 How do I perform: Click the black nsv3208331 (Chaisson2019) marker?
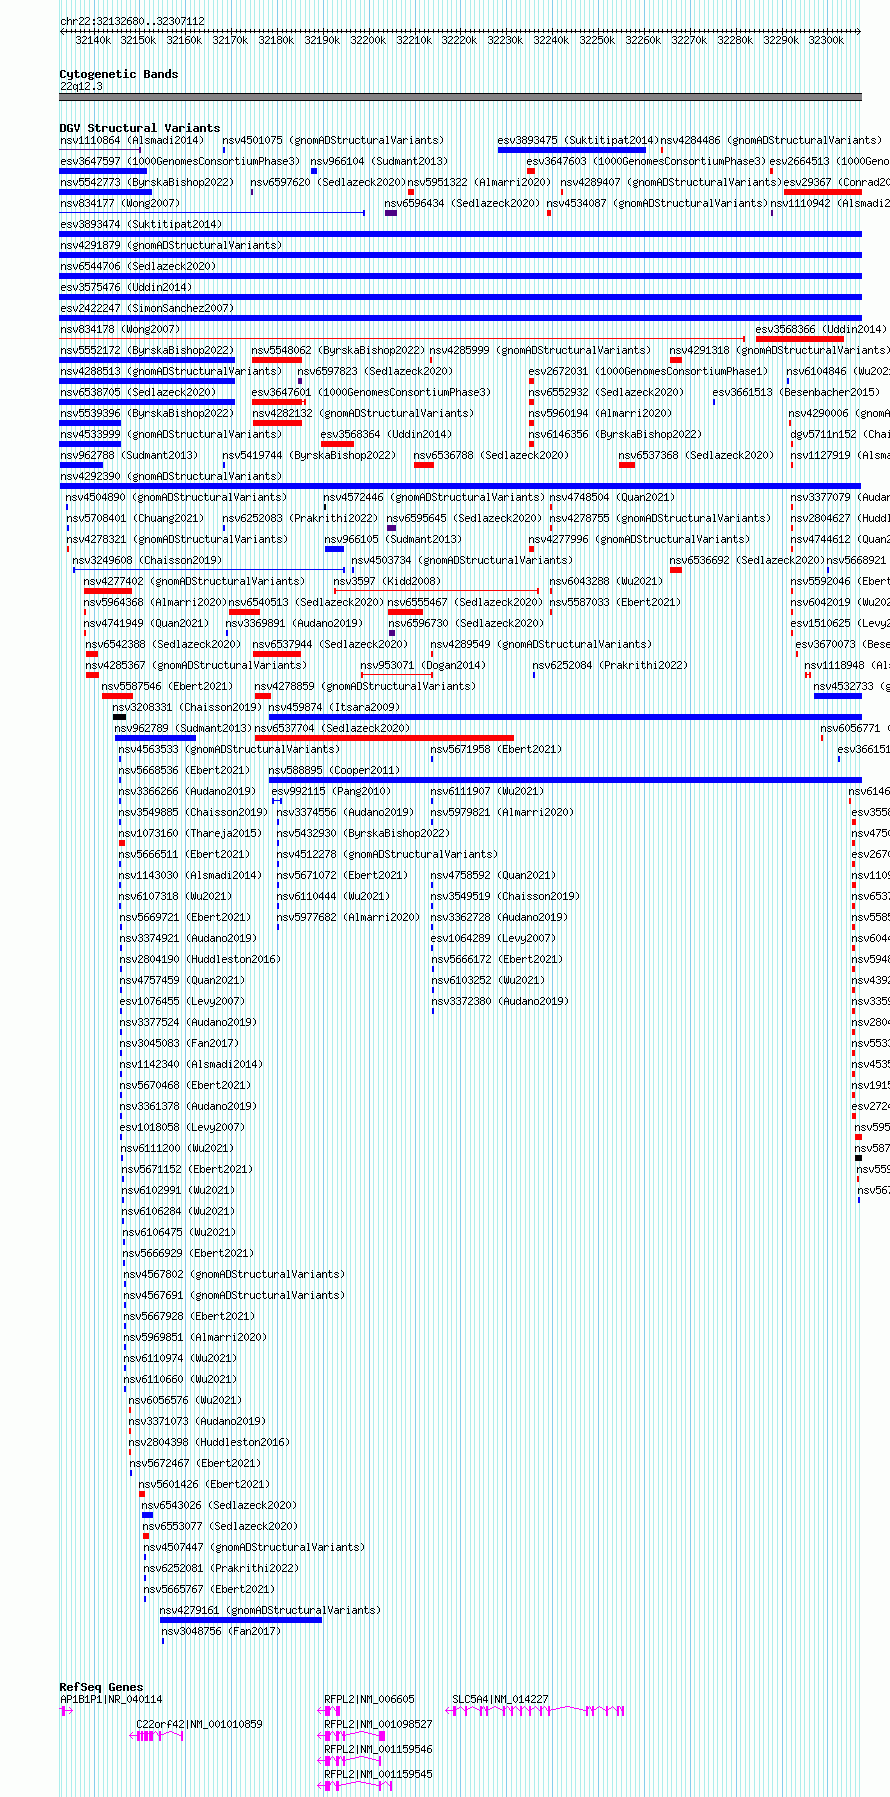119,717
